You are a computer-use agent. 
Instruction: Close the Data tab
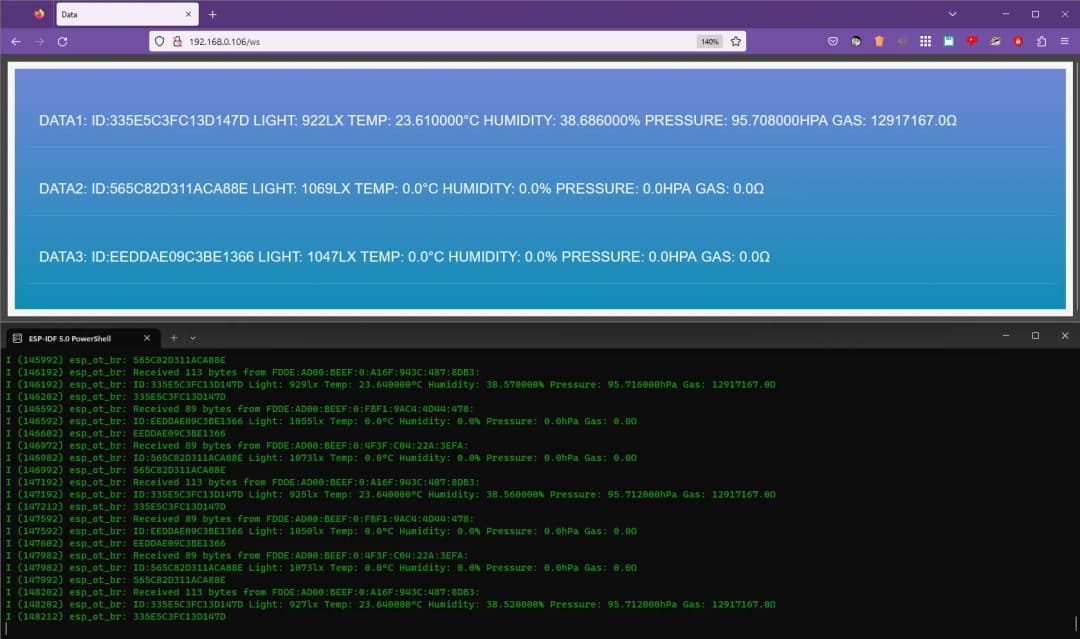[188, 14]
